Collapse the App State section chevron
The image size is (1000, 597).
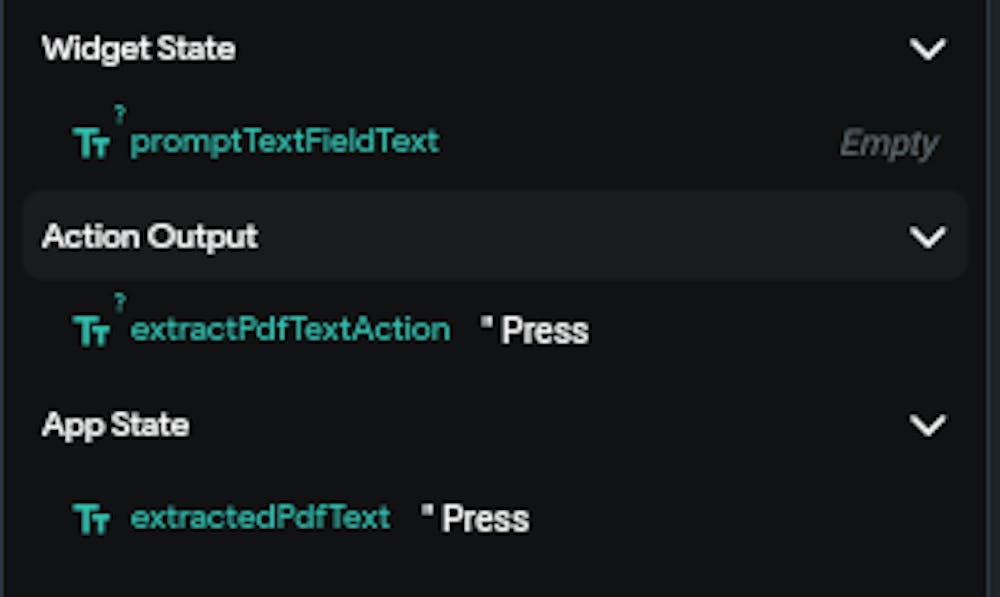[x=928, y=425]
